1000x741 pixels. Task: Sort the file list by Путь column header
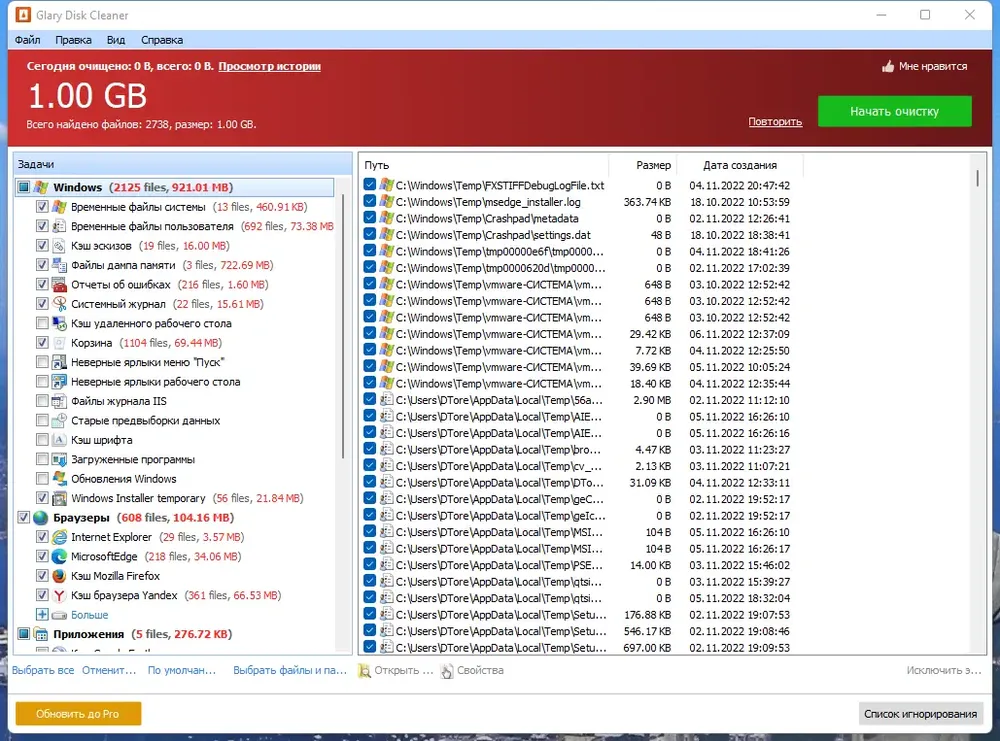pos(484,165)
